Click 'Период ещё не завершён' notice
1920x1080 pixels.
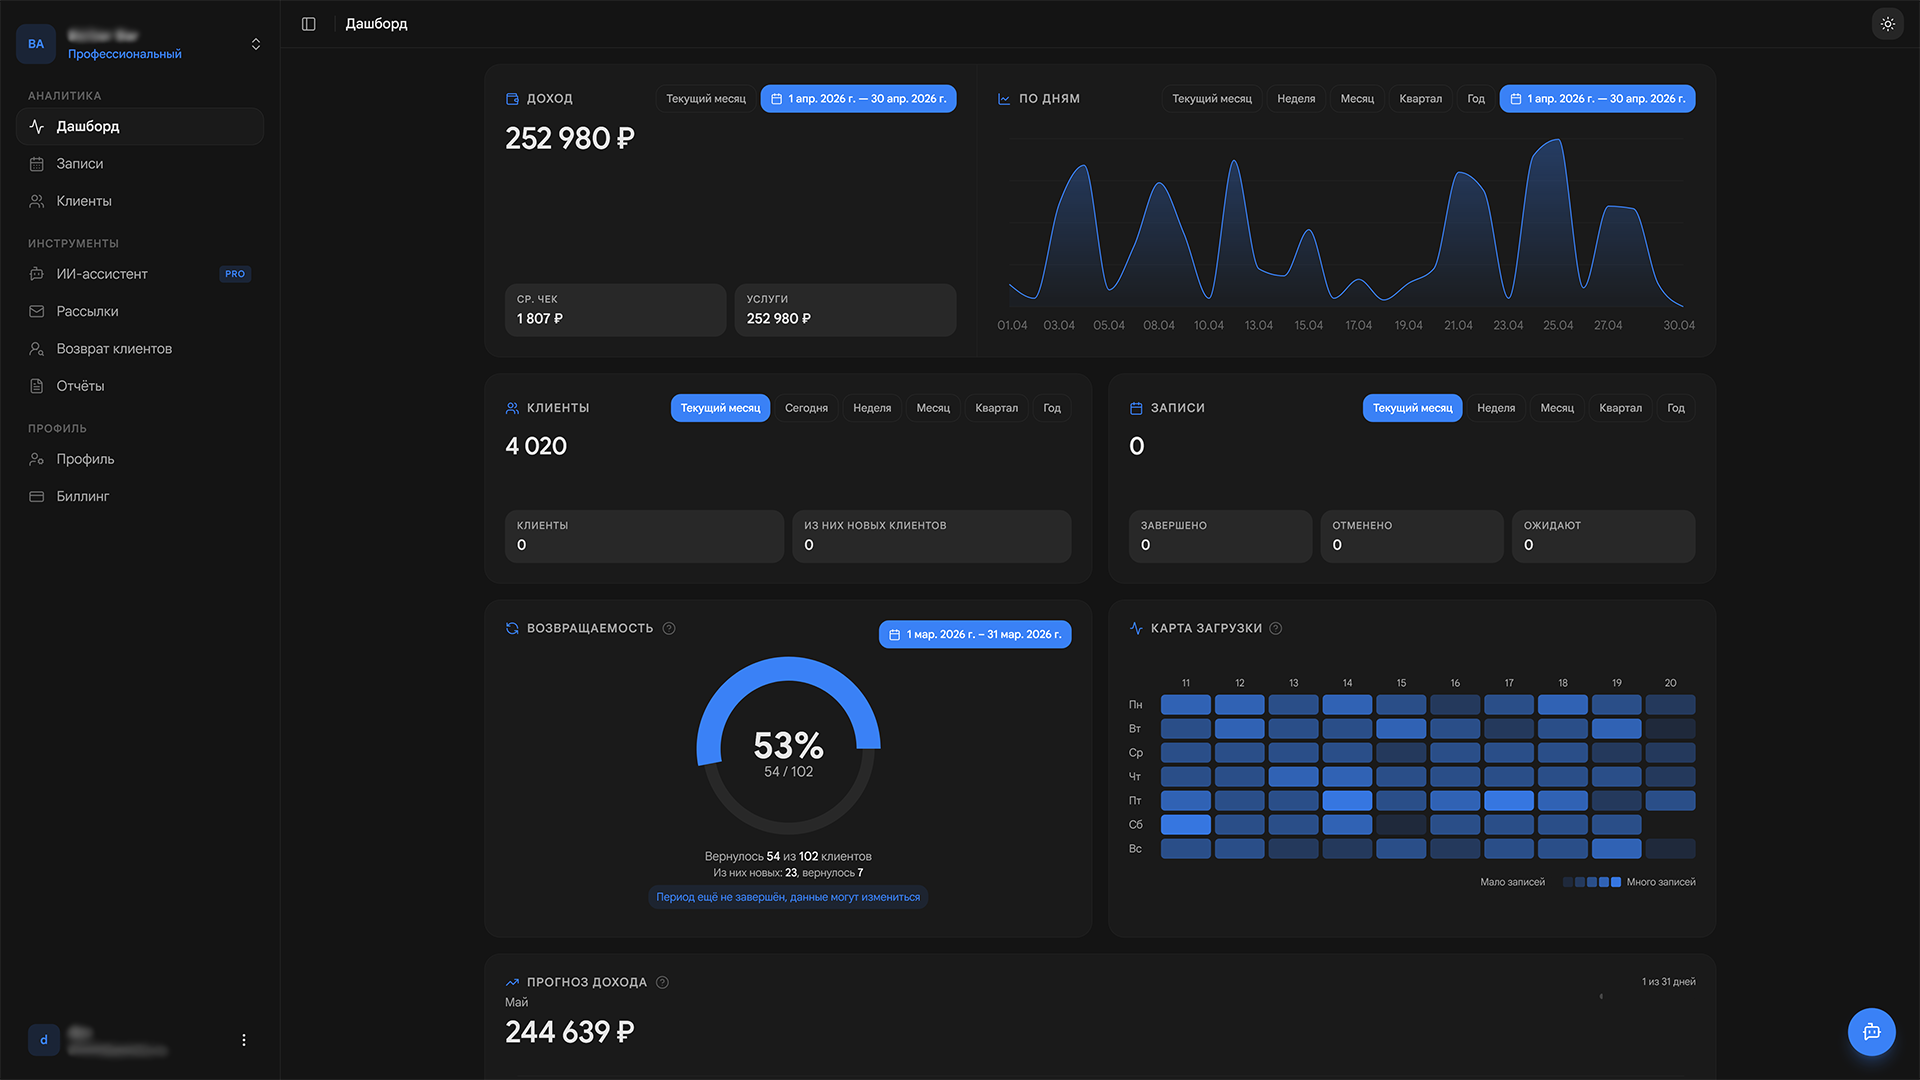coord(788,897)
